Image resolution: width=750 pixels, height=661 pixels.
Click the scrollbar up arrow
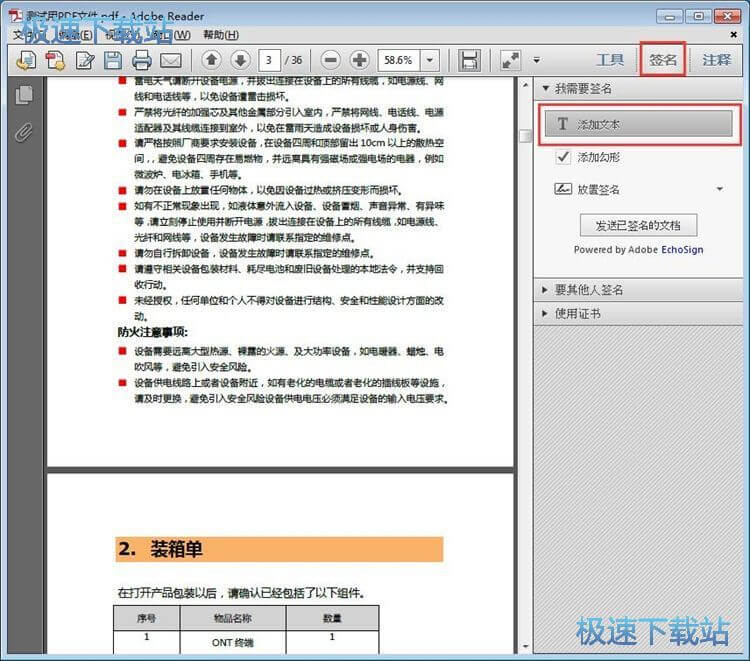click(525, 85)
